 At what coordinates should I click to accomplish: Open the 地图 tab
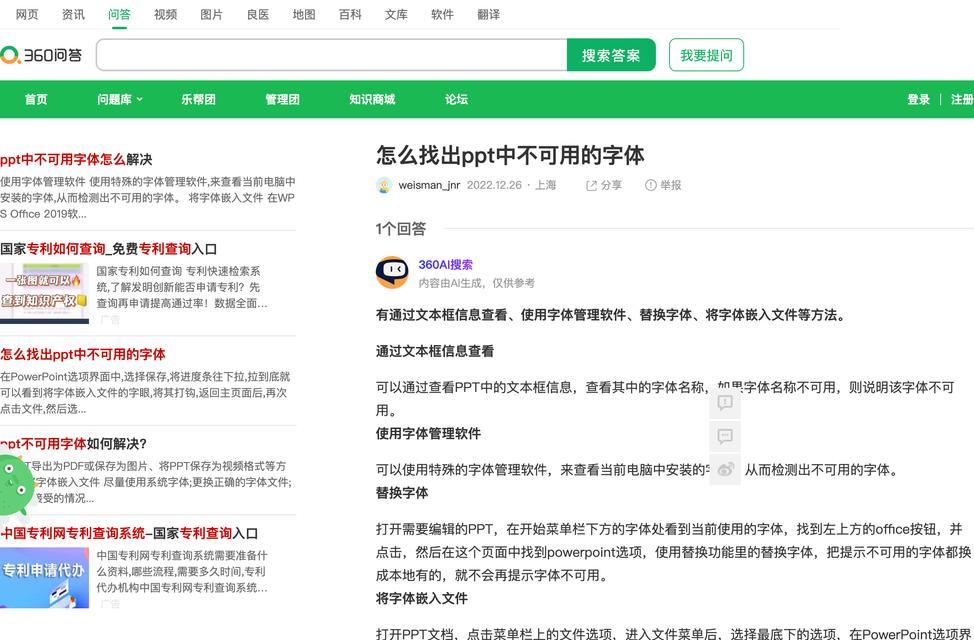pyautogui.click(x=304, y=14)
